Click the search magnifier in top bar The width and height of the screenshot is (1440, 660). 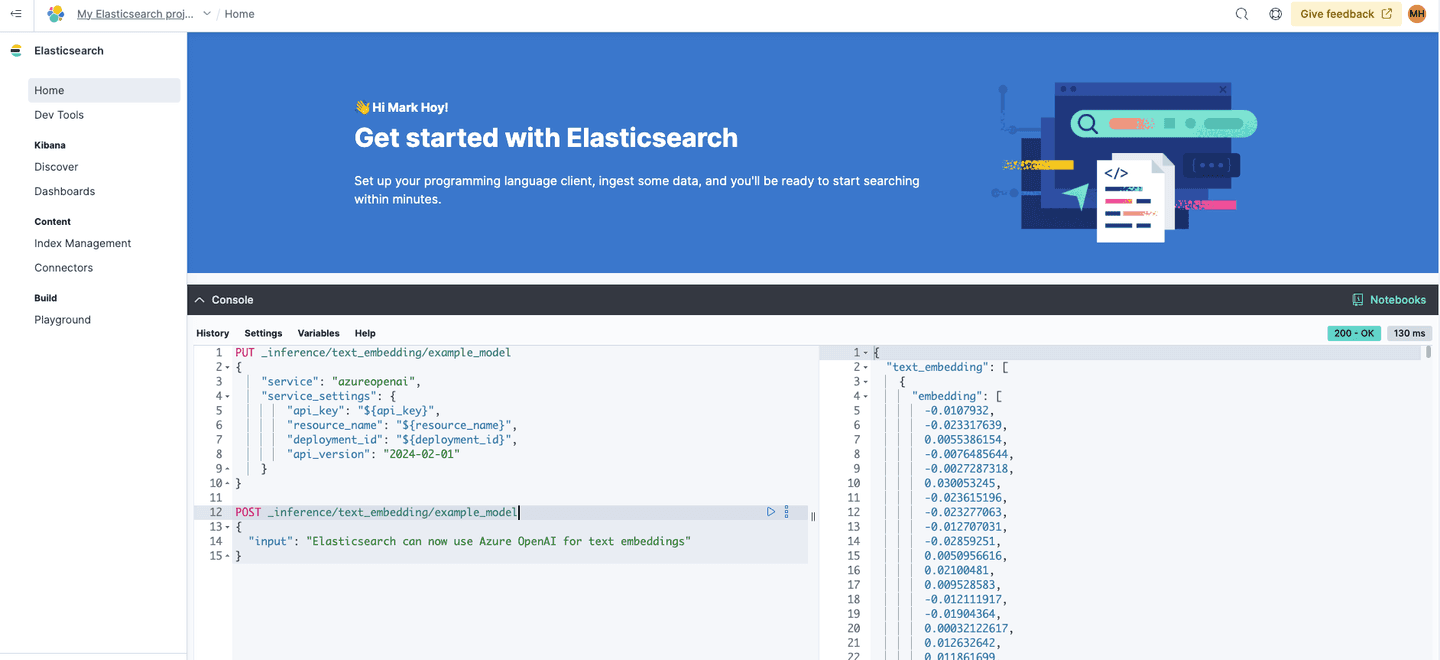coord(1241,14)
